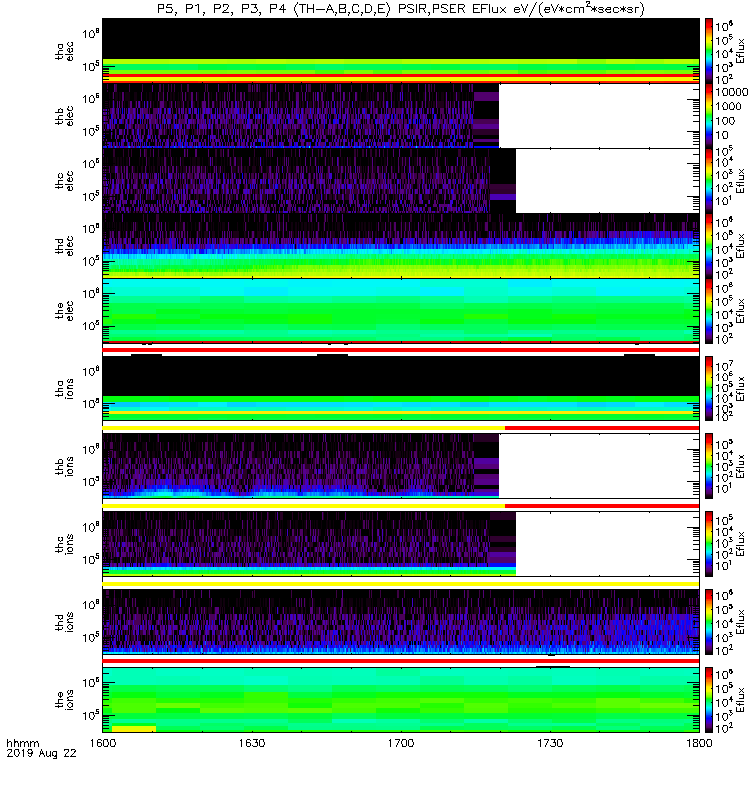Click the color bar beside the ions panel

[x=709, y=699]
